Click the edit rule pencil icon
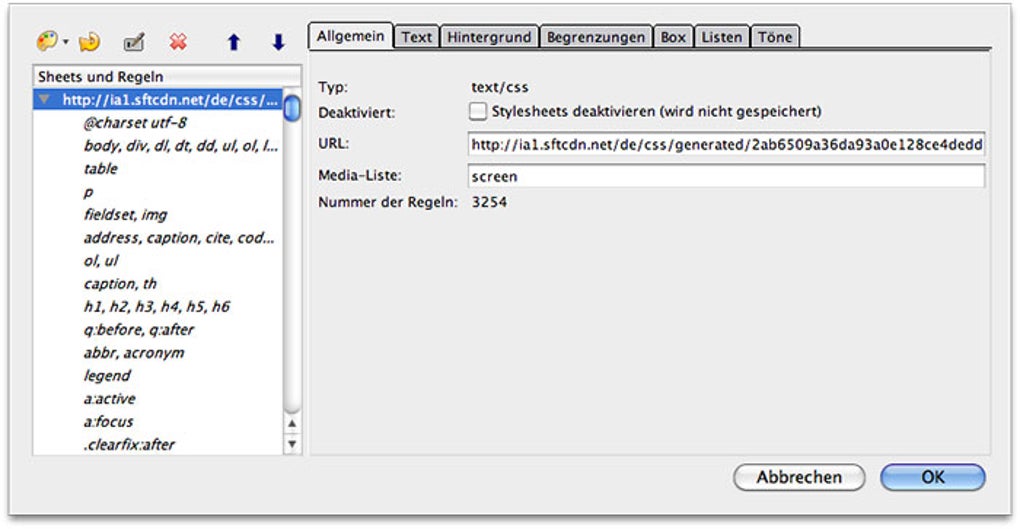Image resolution: width=1020 pixels, height=529 pixels. (x=134, y=43)
